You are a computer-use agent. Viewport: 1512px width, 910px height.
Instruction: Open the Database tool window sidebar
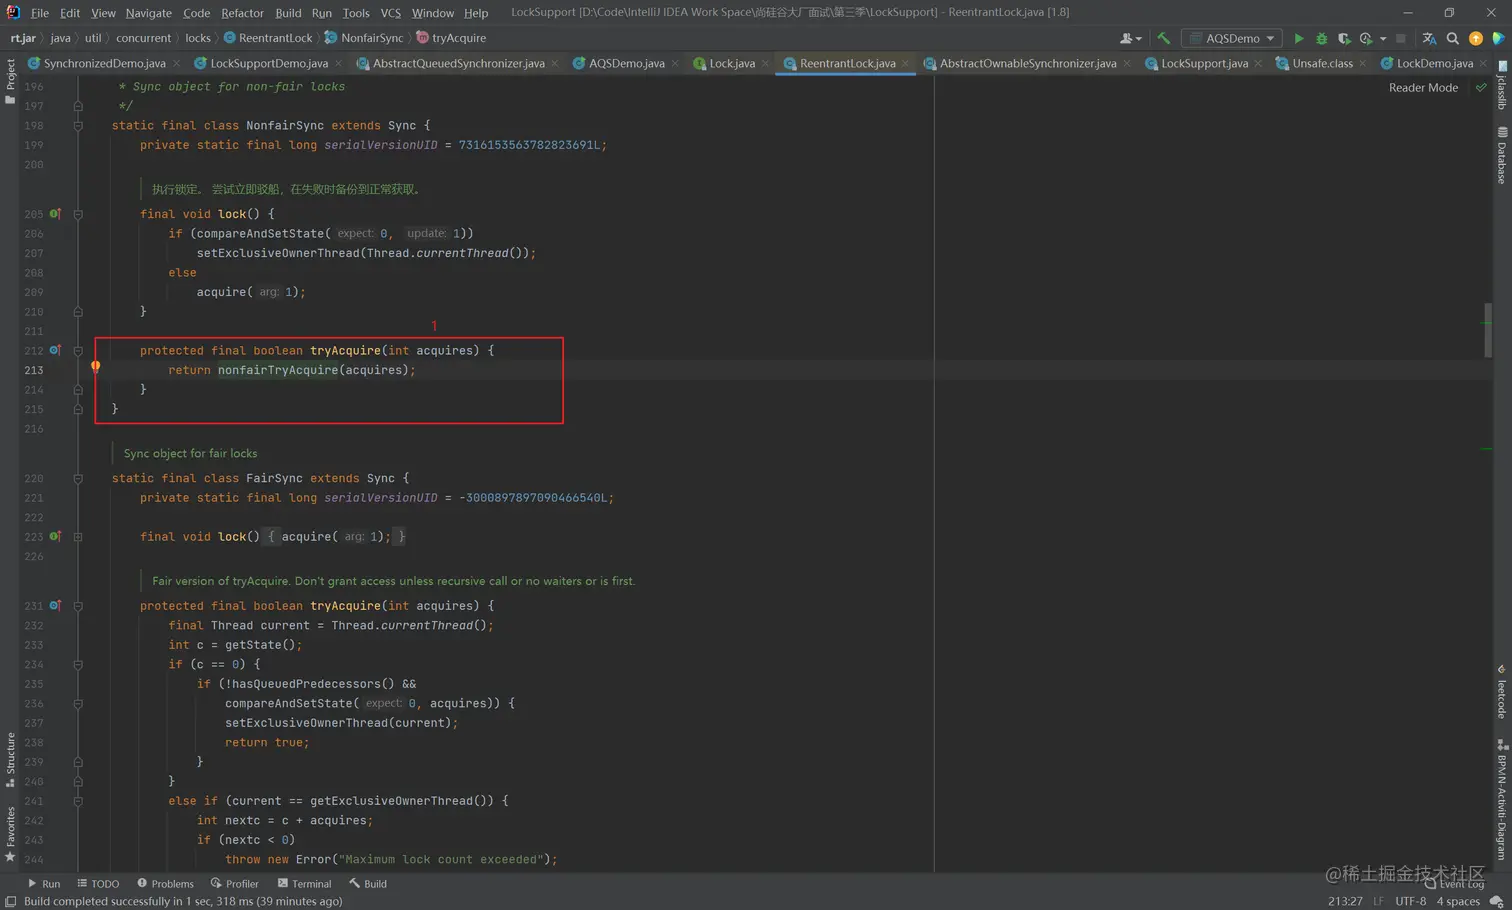click(1502, 155)
